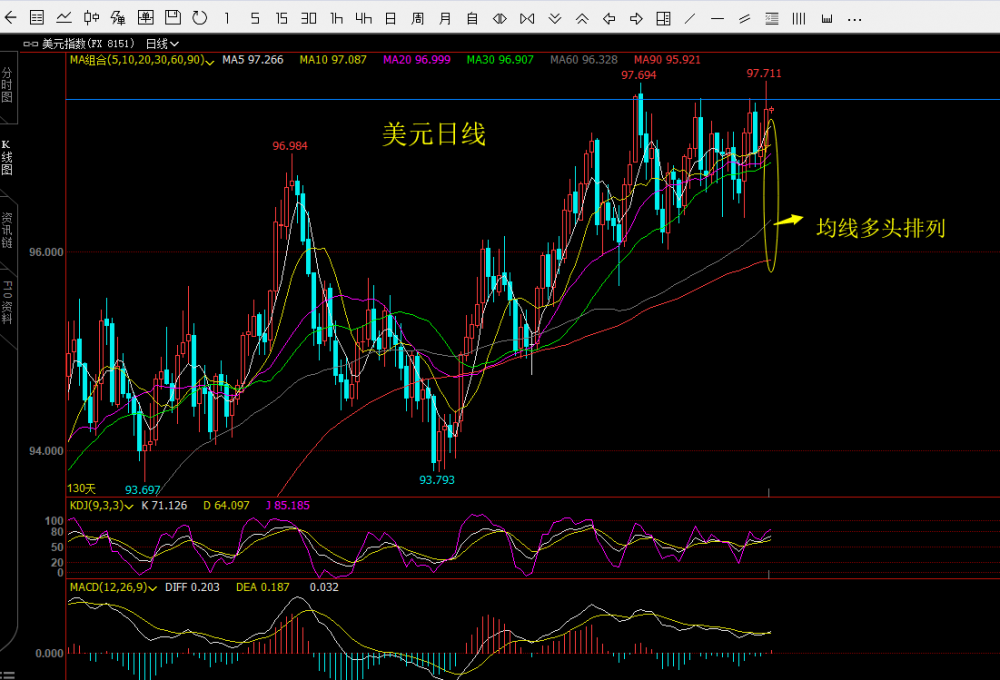Click the MA30 96.907 value
The width and height of the screenshot is (1000, 680).
pyautogui.click(x=500, y=60)
